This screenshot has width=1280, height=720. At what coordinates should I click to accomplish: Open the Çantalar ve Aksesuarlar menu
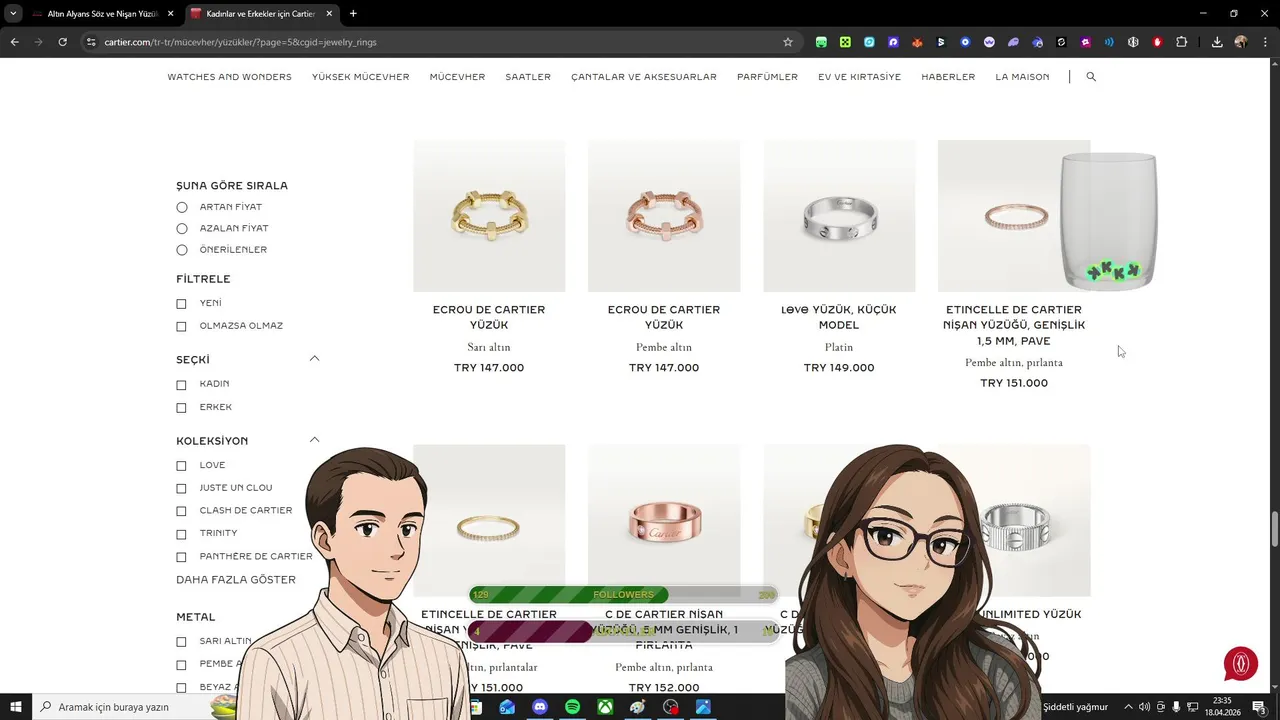click(x=644, y=77)
